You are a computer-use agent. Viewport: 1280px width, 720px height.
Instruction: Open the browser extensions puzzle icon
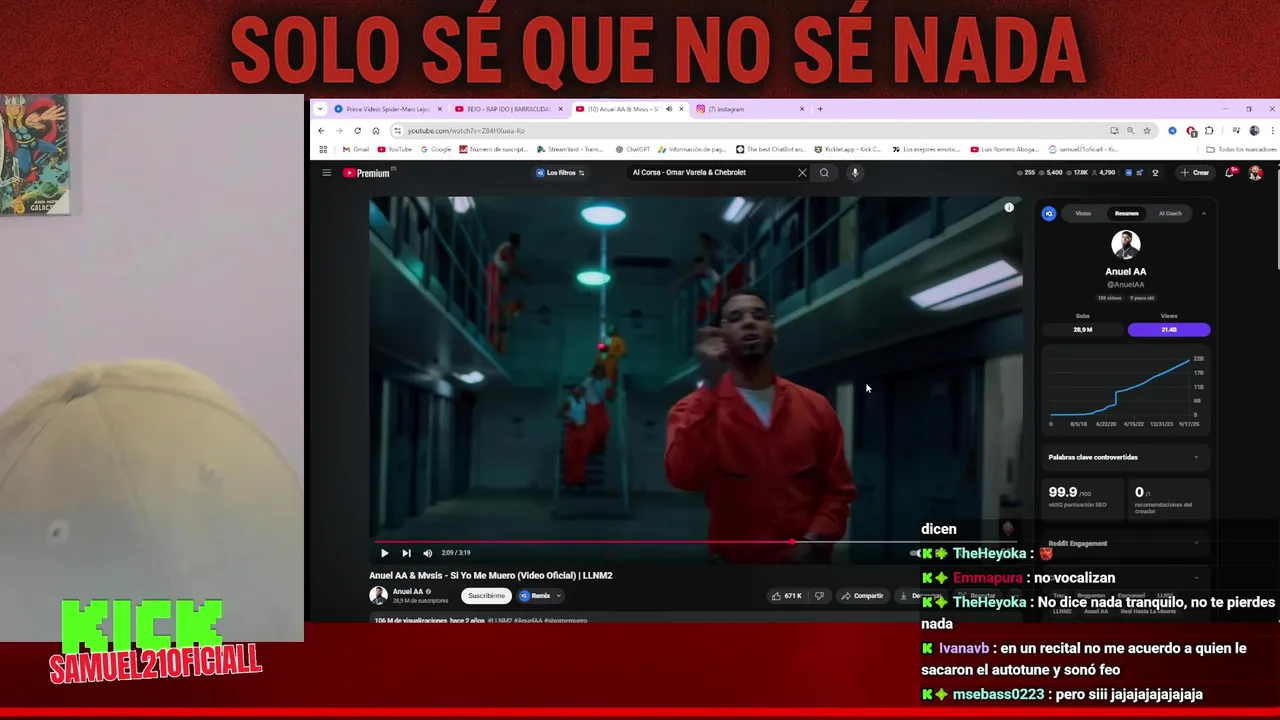point(1209,131)
